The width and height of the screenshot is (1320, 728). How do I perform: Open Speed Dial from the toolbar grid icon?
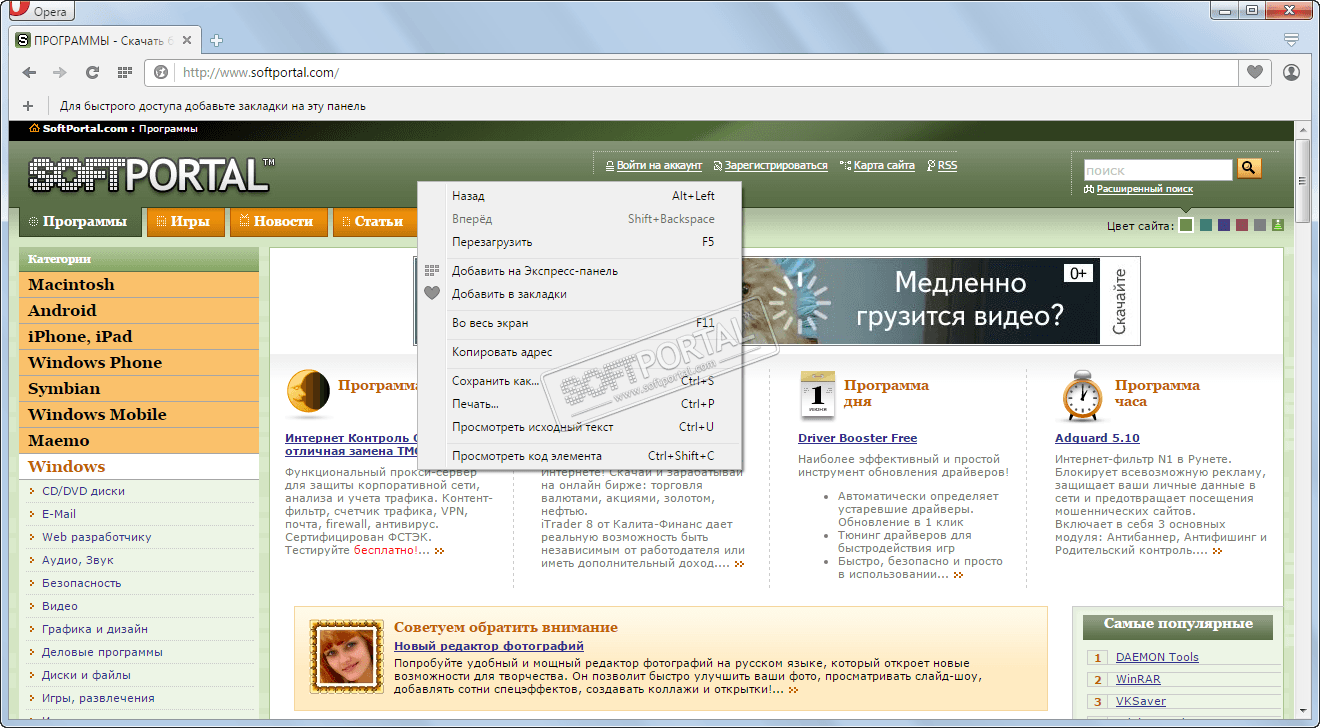(125, 72)
